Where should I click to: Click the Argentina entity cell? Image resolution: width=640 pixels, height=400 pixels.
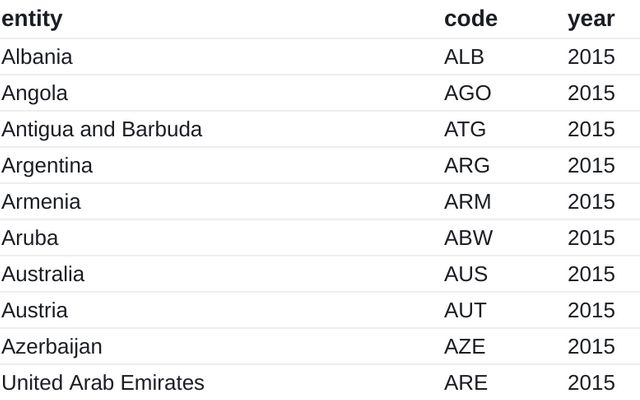point(47,165)
